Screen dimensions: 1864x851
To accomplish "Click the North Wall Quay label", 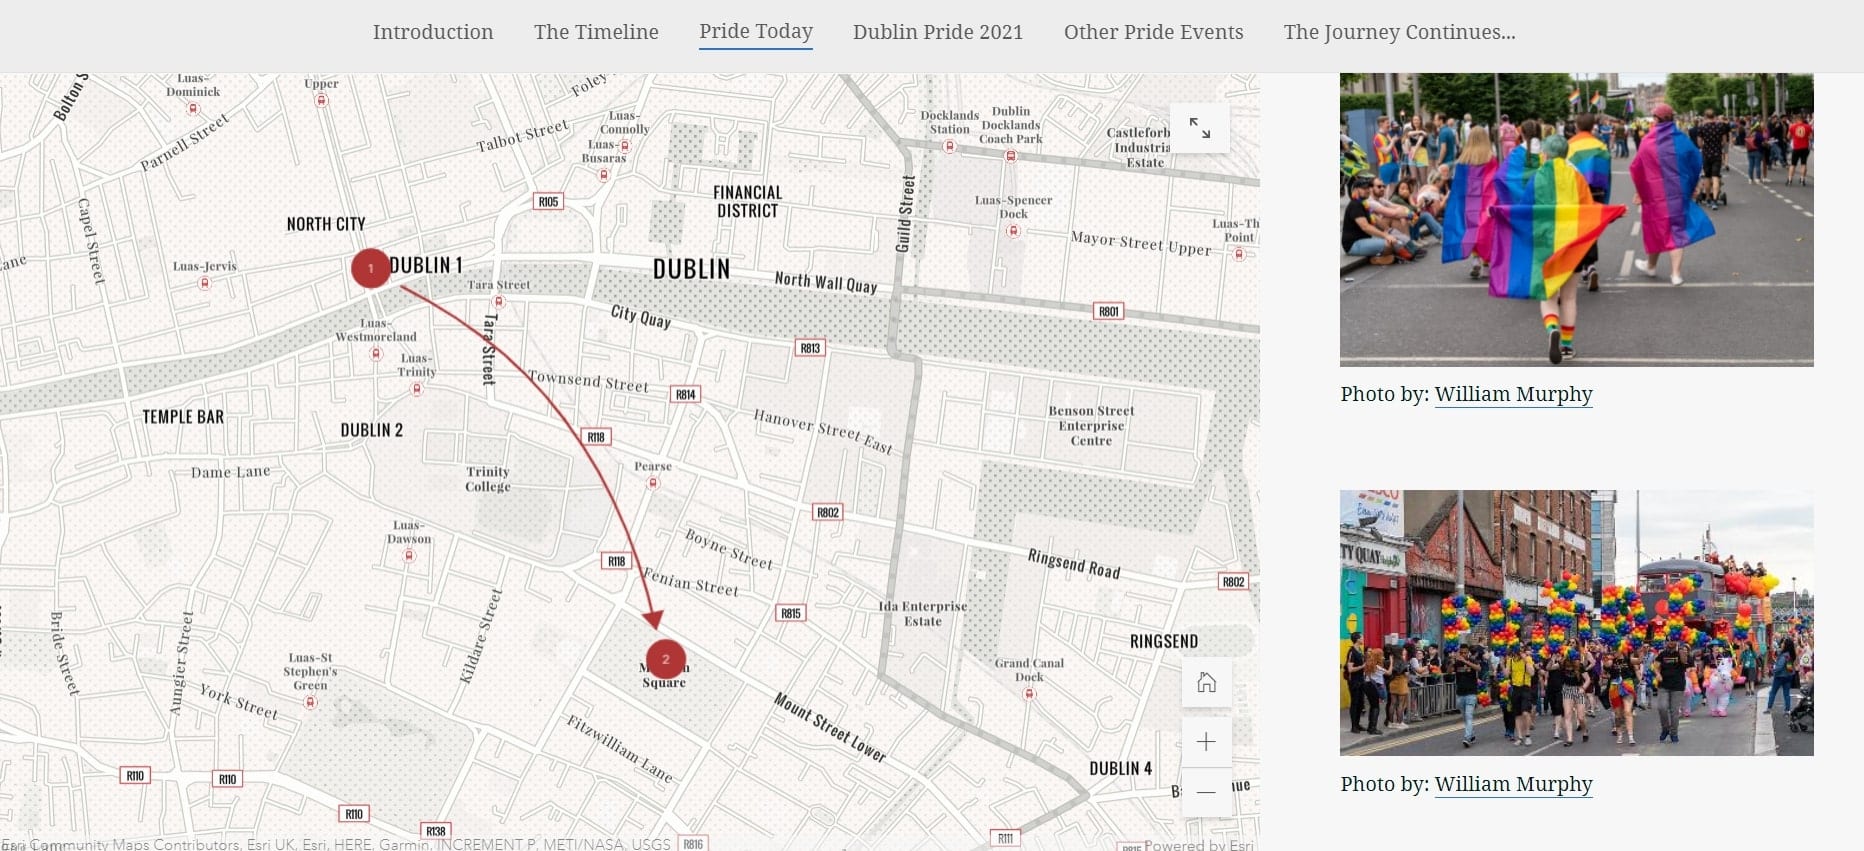I will click(x=826, y=282).
